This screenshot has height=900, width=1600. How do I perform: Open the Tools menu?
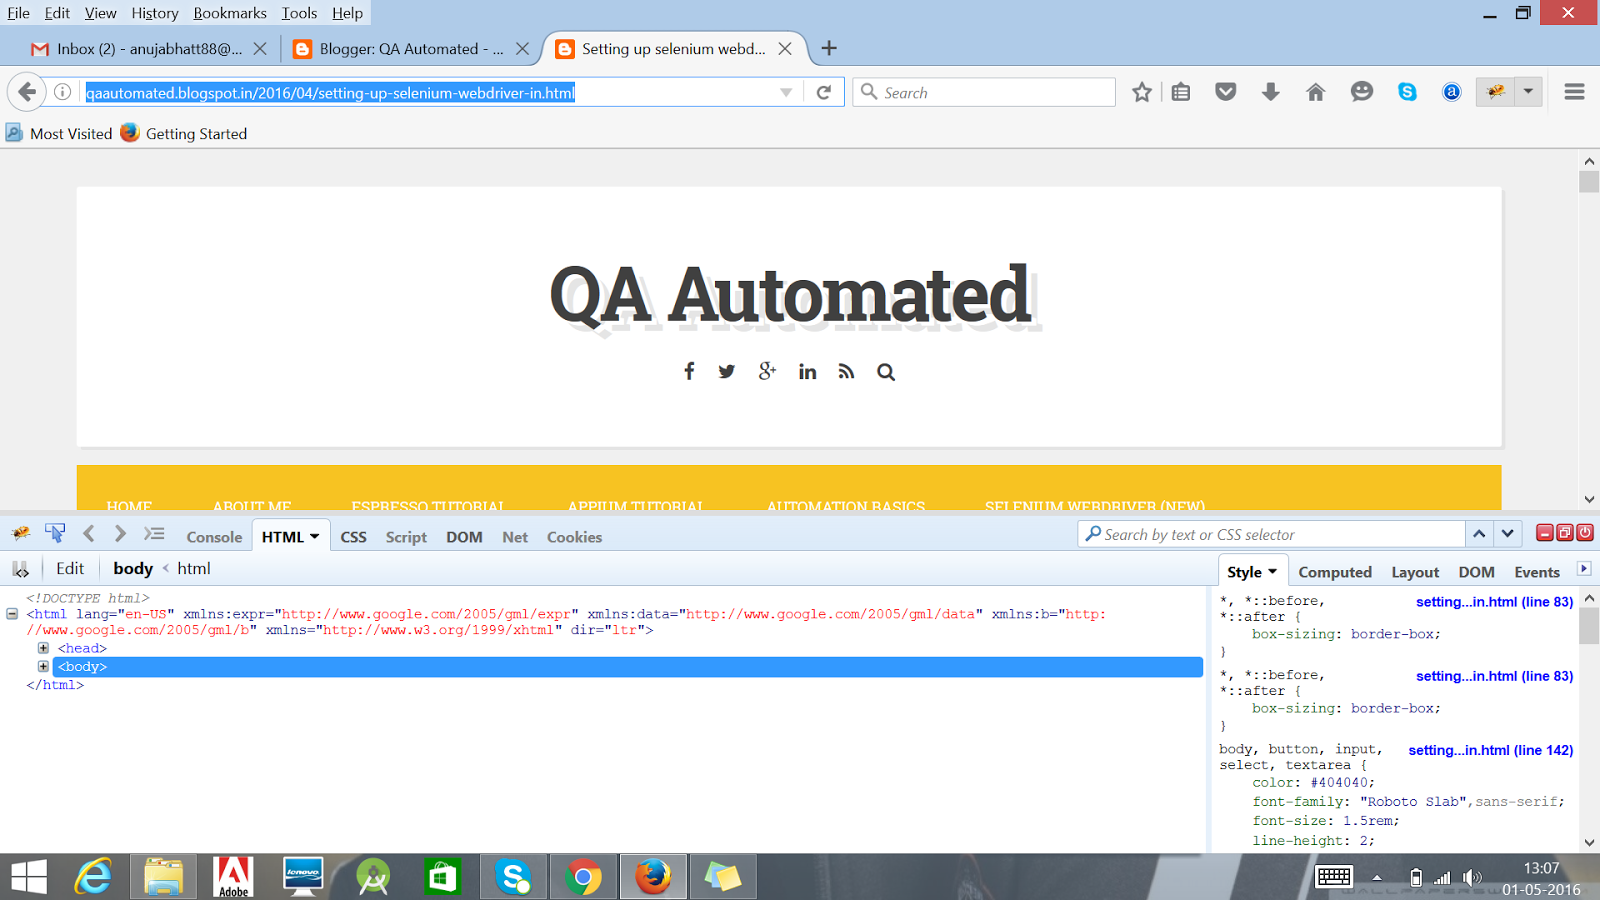point(299,13)
